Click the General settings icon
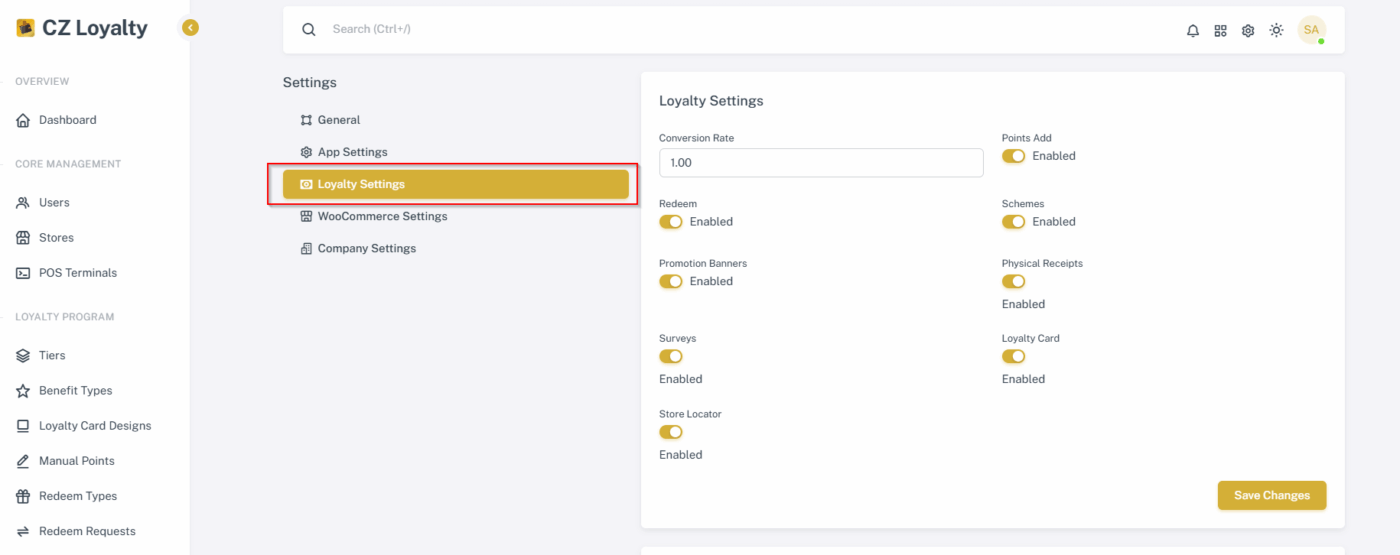Image resolution: width=1400 pixels, height=555 pixels. tap(306, 120)
